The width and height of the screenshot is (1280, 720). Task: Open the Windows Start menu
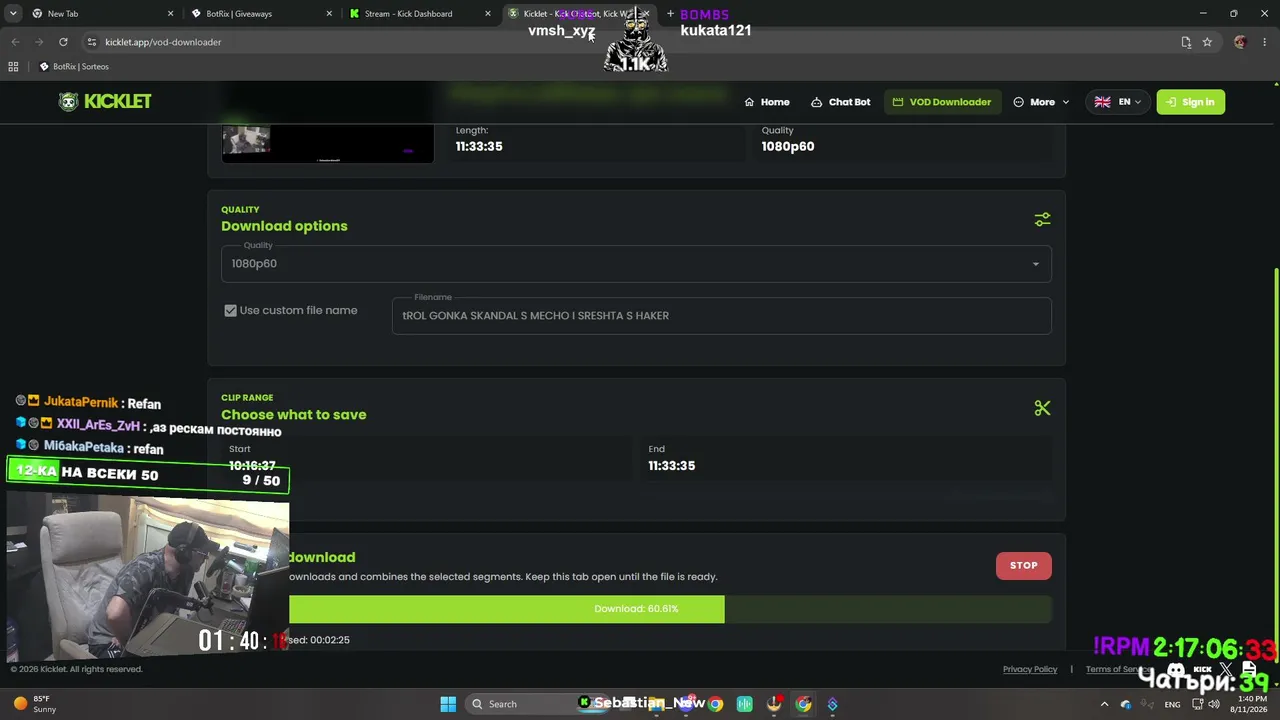click(448, 704)
